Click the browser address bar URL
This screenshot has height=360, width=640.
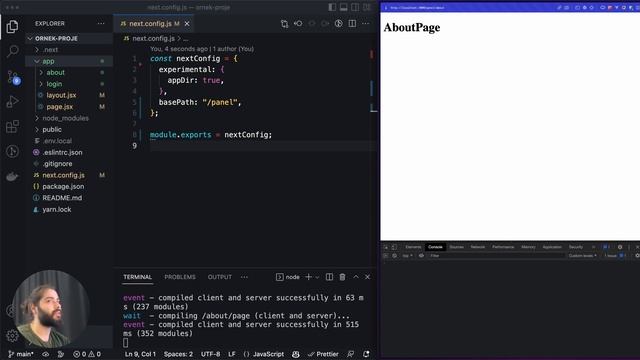pos(417,7)
